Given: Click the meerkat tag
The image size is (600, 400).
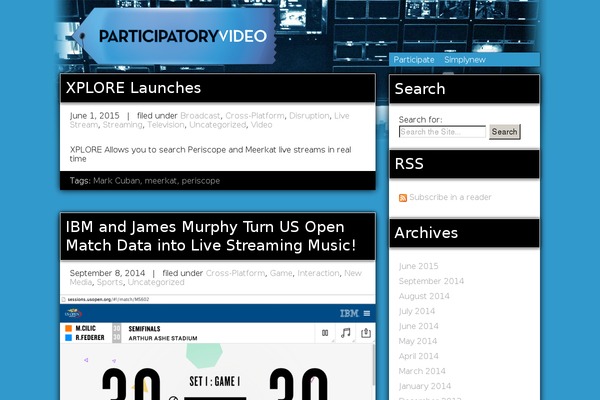Looking at the screenshot, I should (161, 181).
